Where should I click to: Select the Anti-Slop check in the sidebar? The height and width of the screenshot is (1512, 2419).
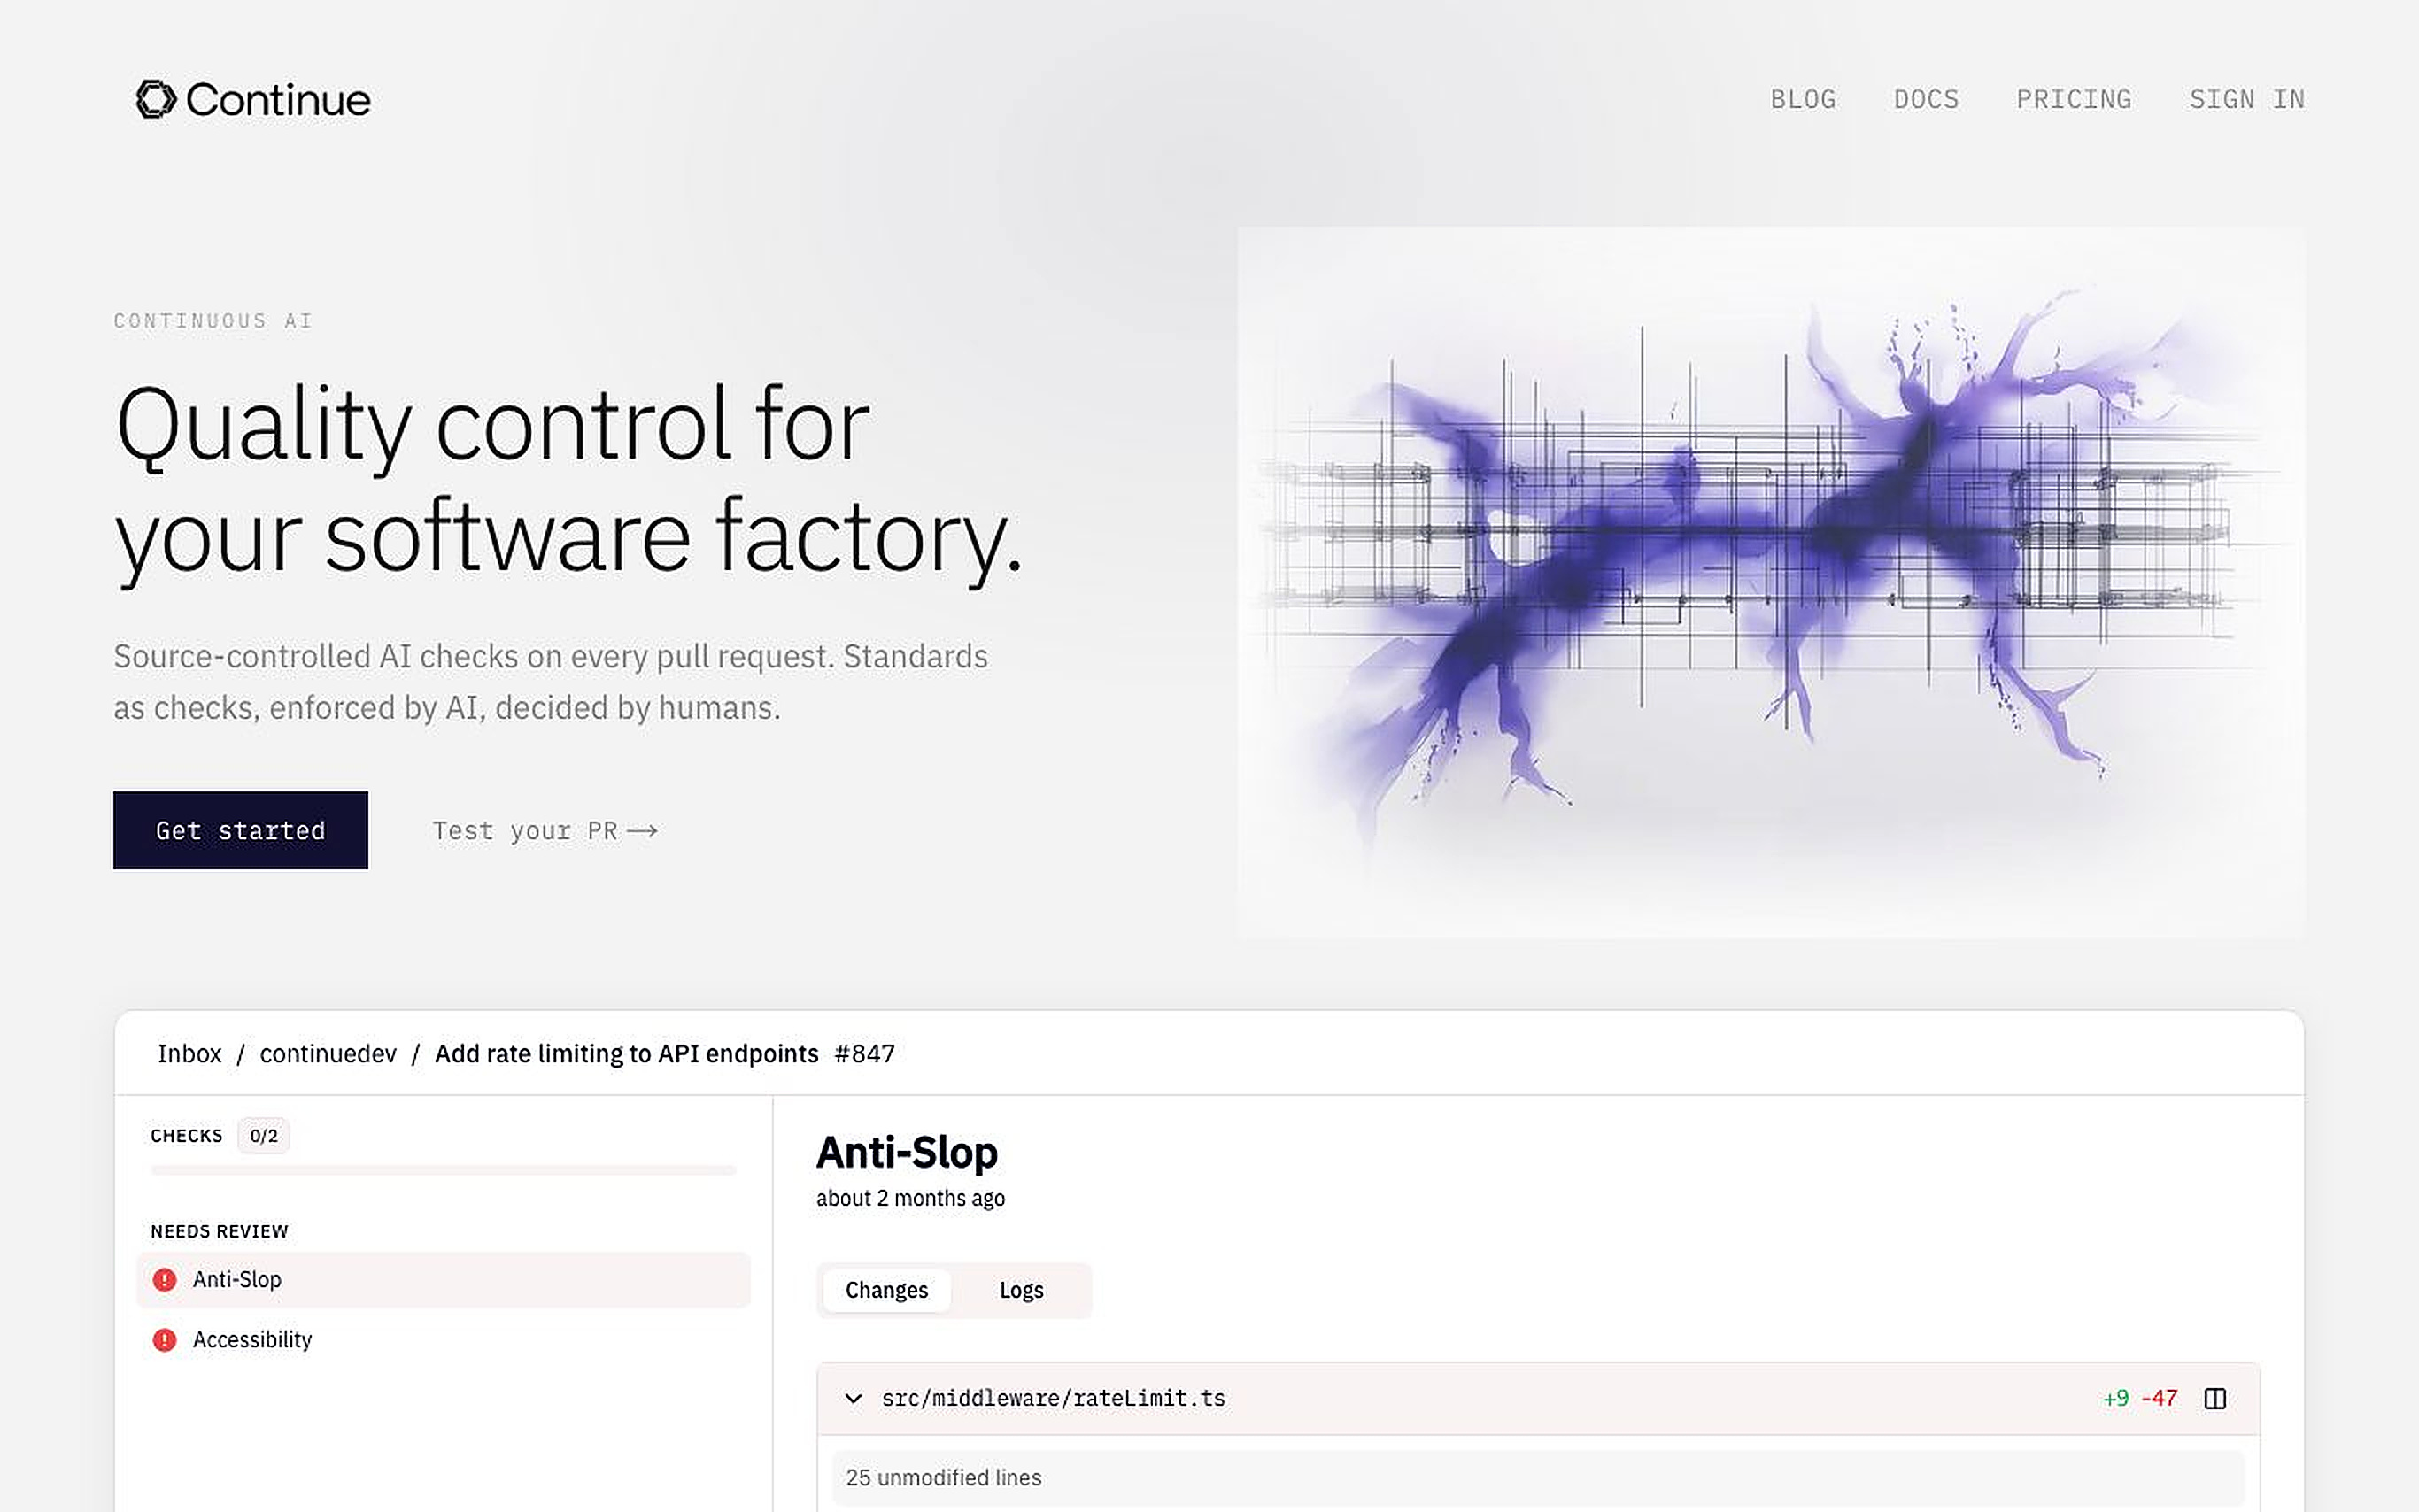coord(443,1279)
